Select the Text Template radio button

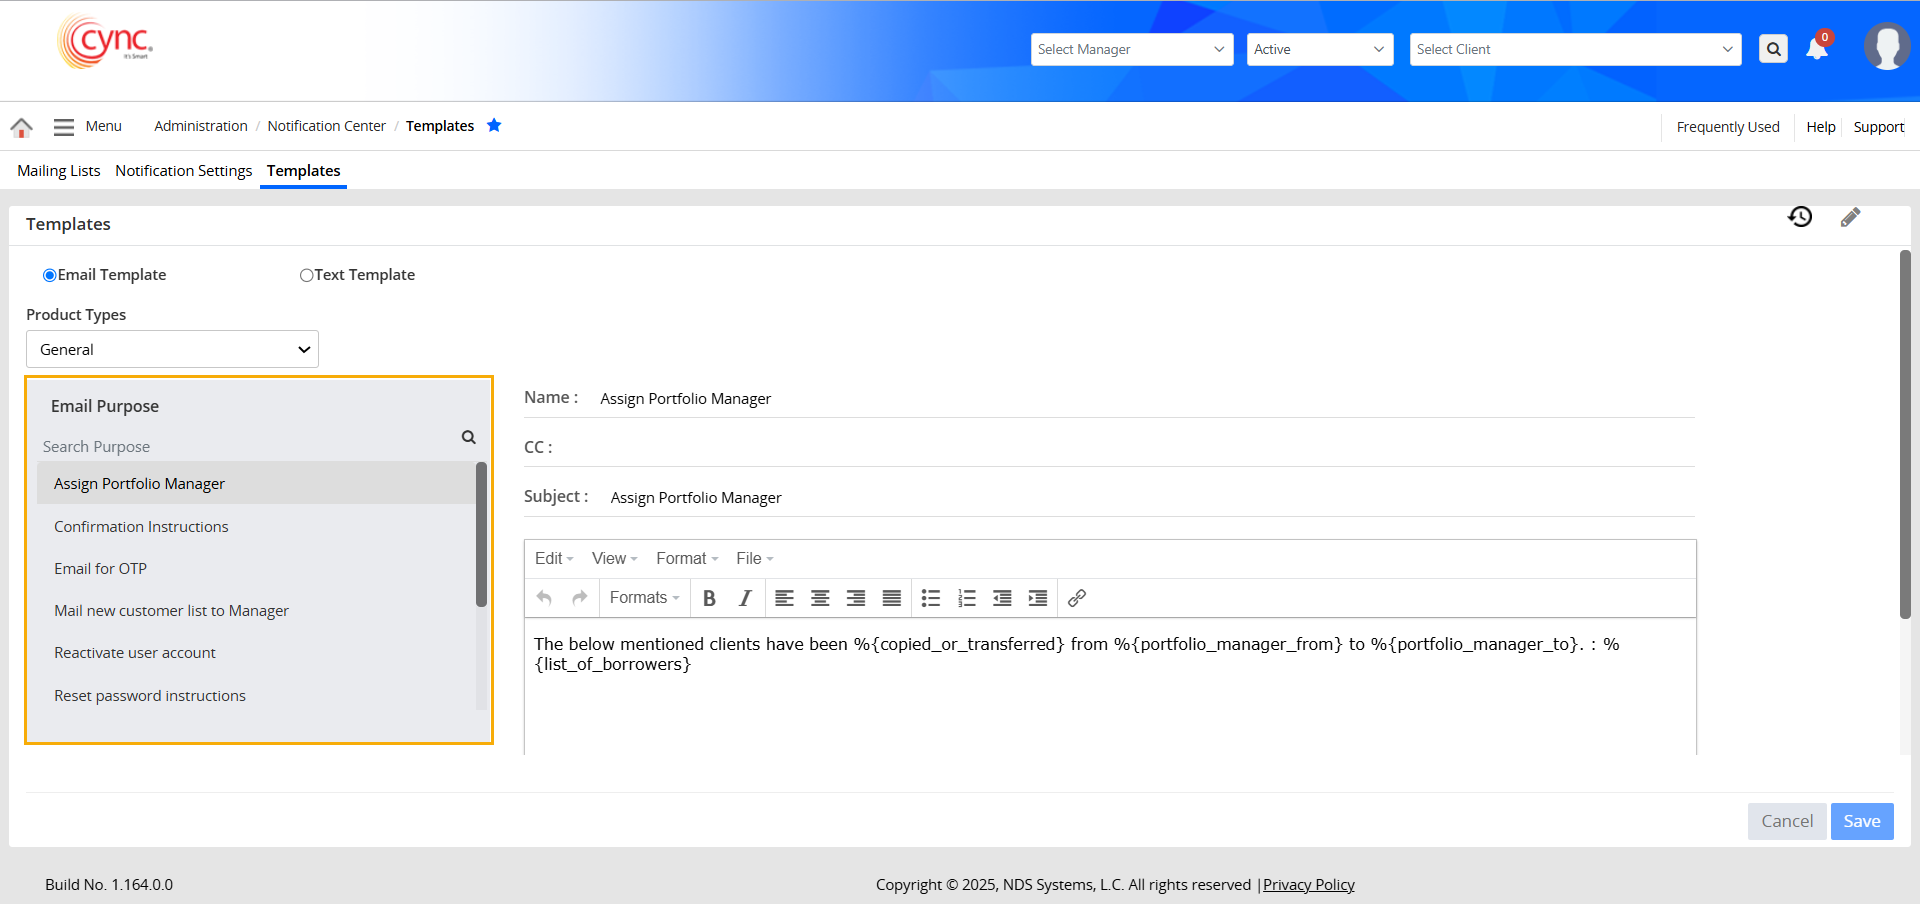pos(307,275)
